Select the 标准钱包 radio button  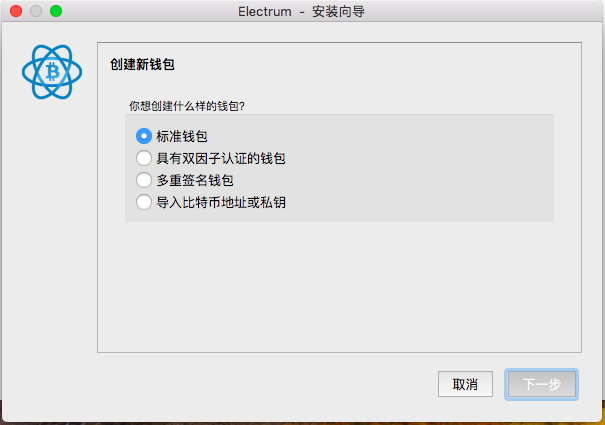pyautogui.click(x=144, y=136)
